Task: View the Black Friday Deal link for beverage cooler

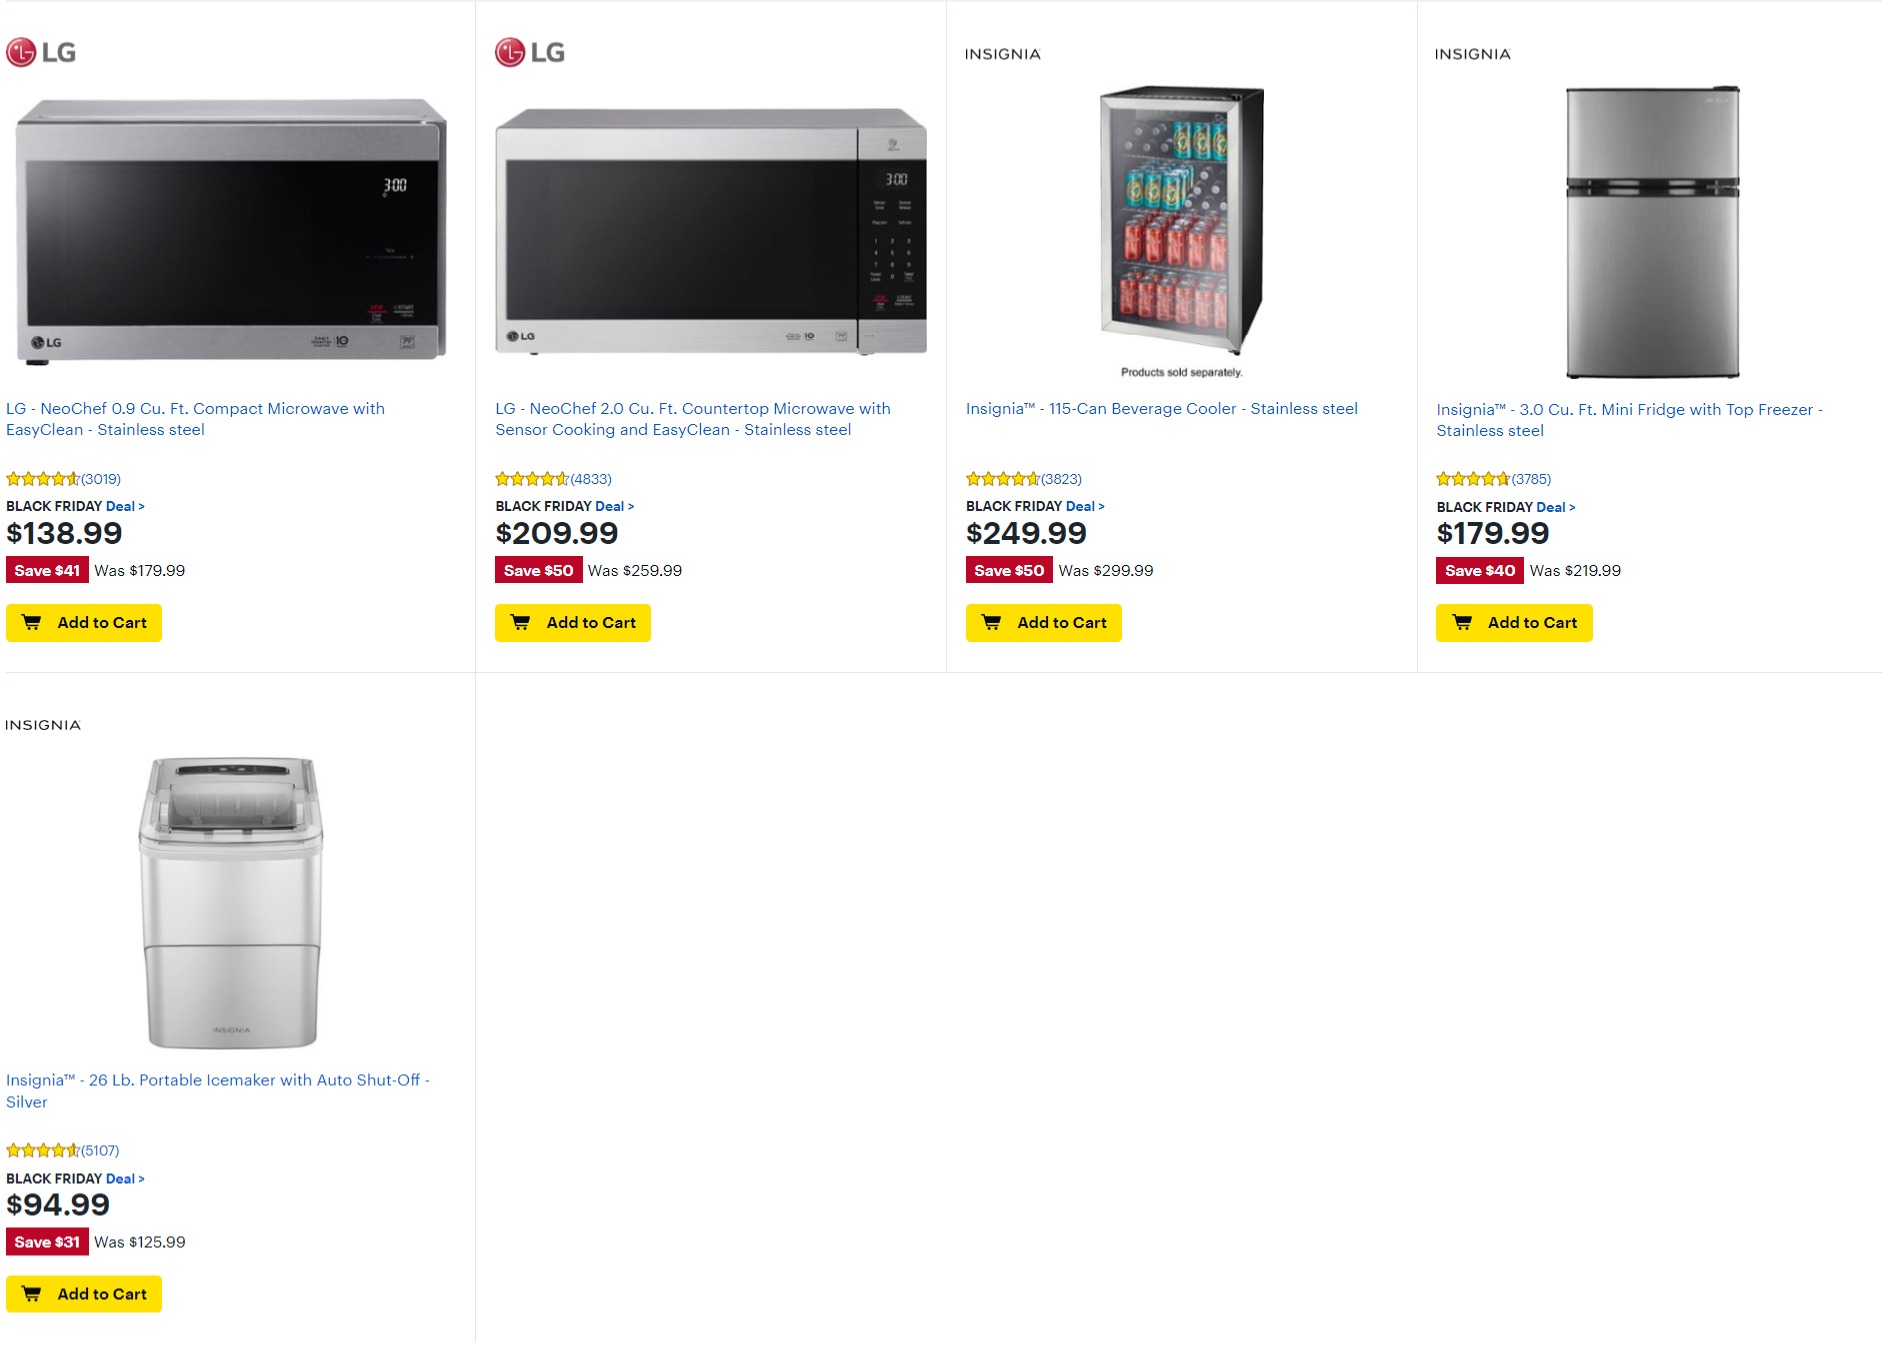Action: (1084, 507)
